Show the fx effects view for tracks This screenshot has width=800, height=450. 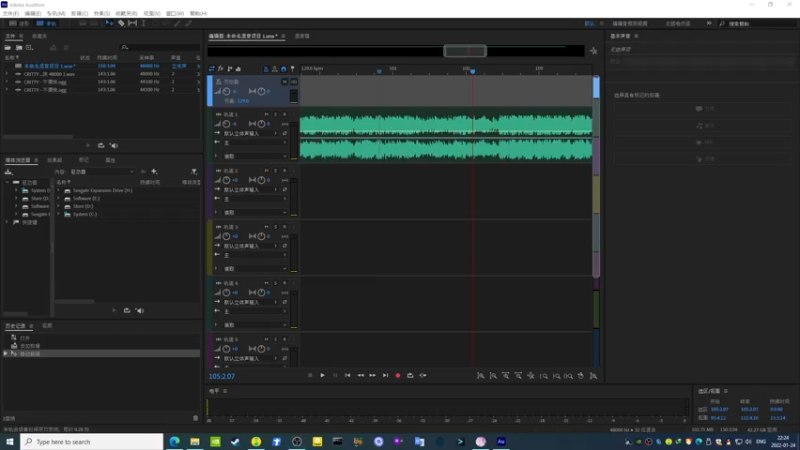tap(222, 68)
